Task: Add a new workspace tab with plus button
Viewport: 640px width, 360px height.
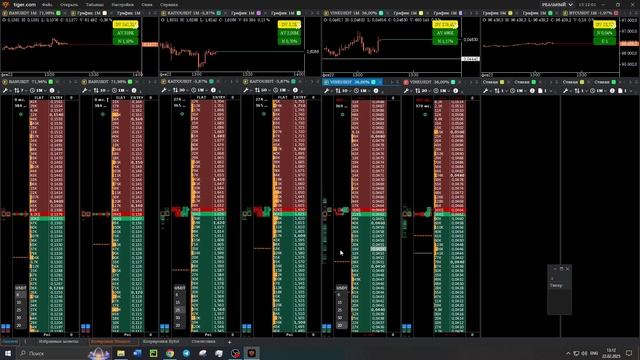Action: pyautogui.click(x=229, y=342)
